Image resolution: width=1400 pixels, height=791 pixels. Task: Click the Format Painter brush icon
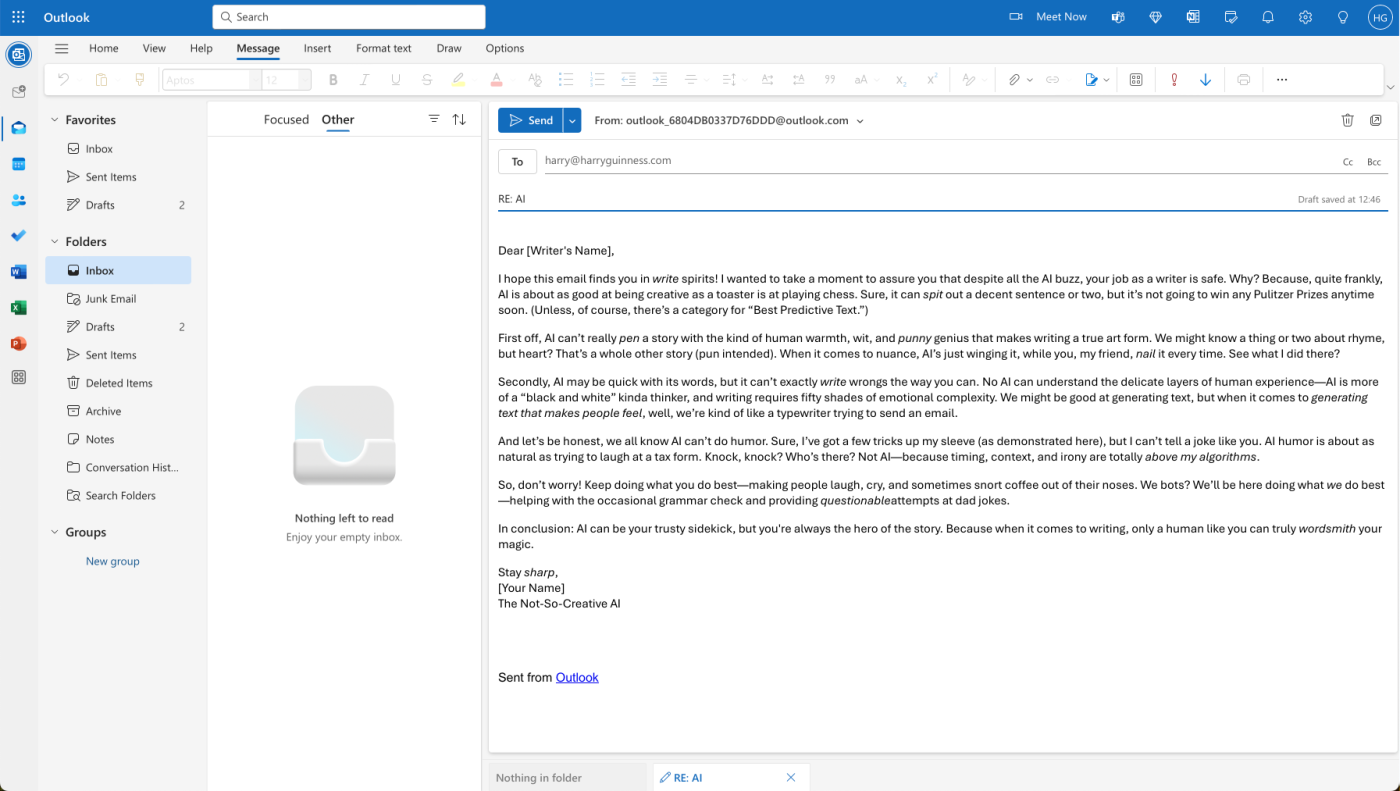coord(139,80)
